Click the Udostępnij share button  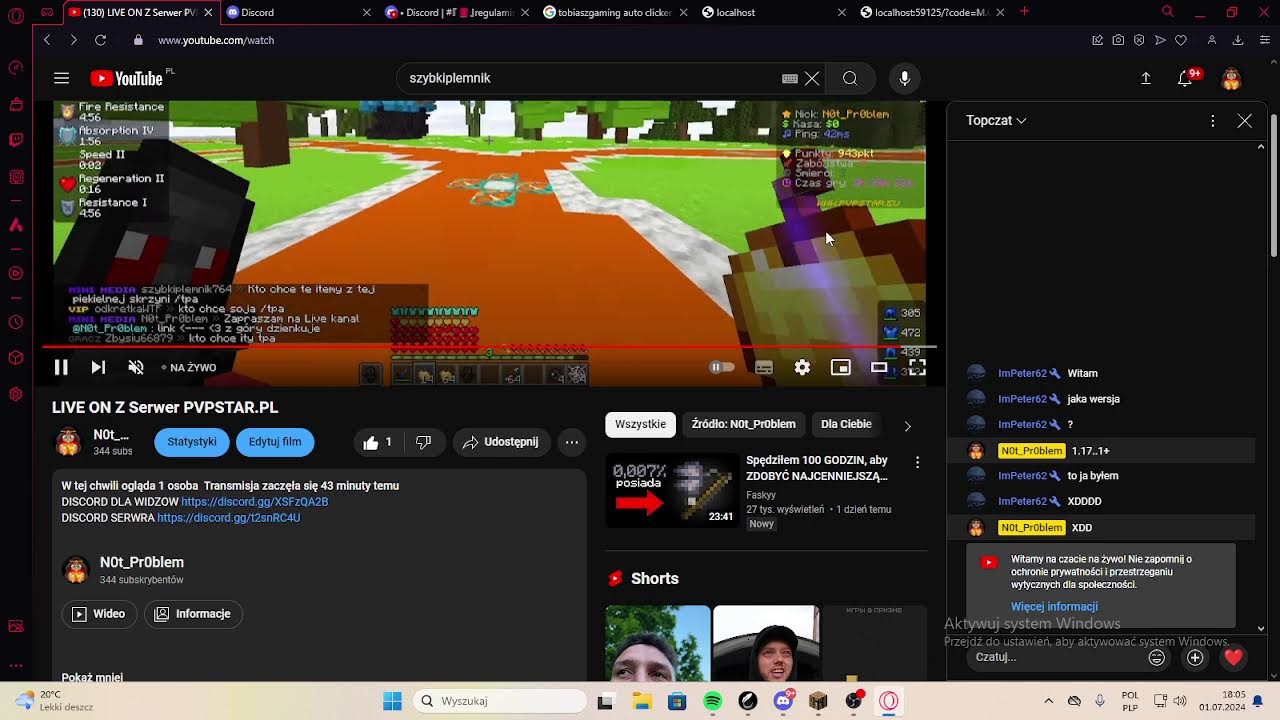pyautogui.click(x=501, y=442)
